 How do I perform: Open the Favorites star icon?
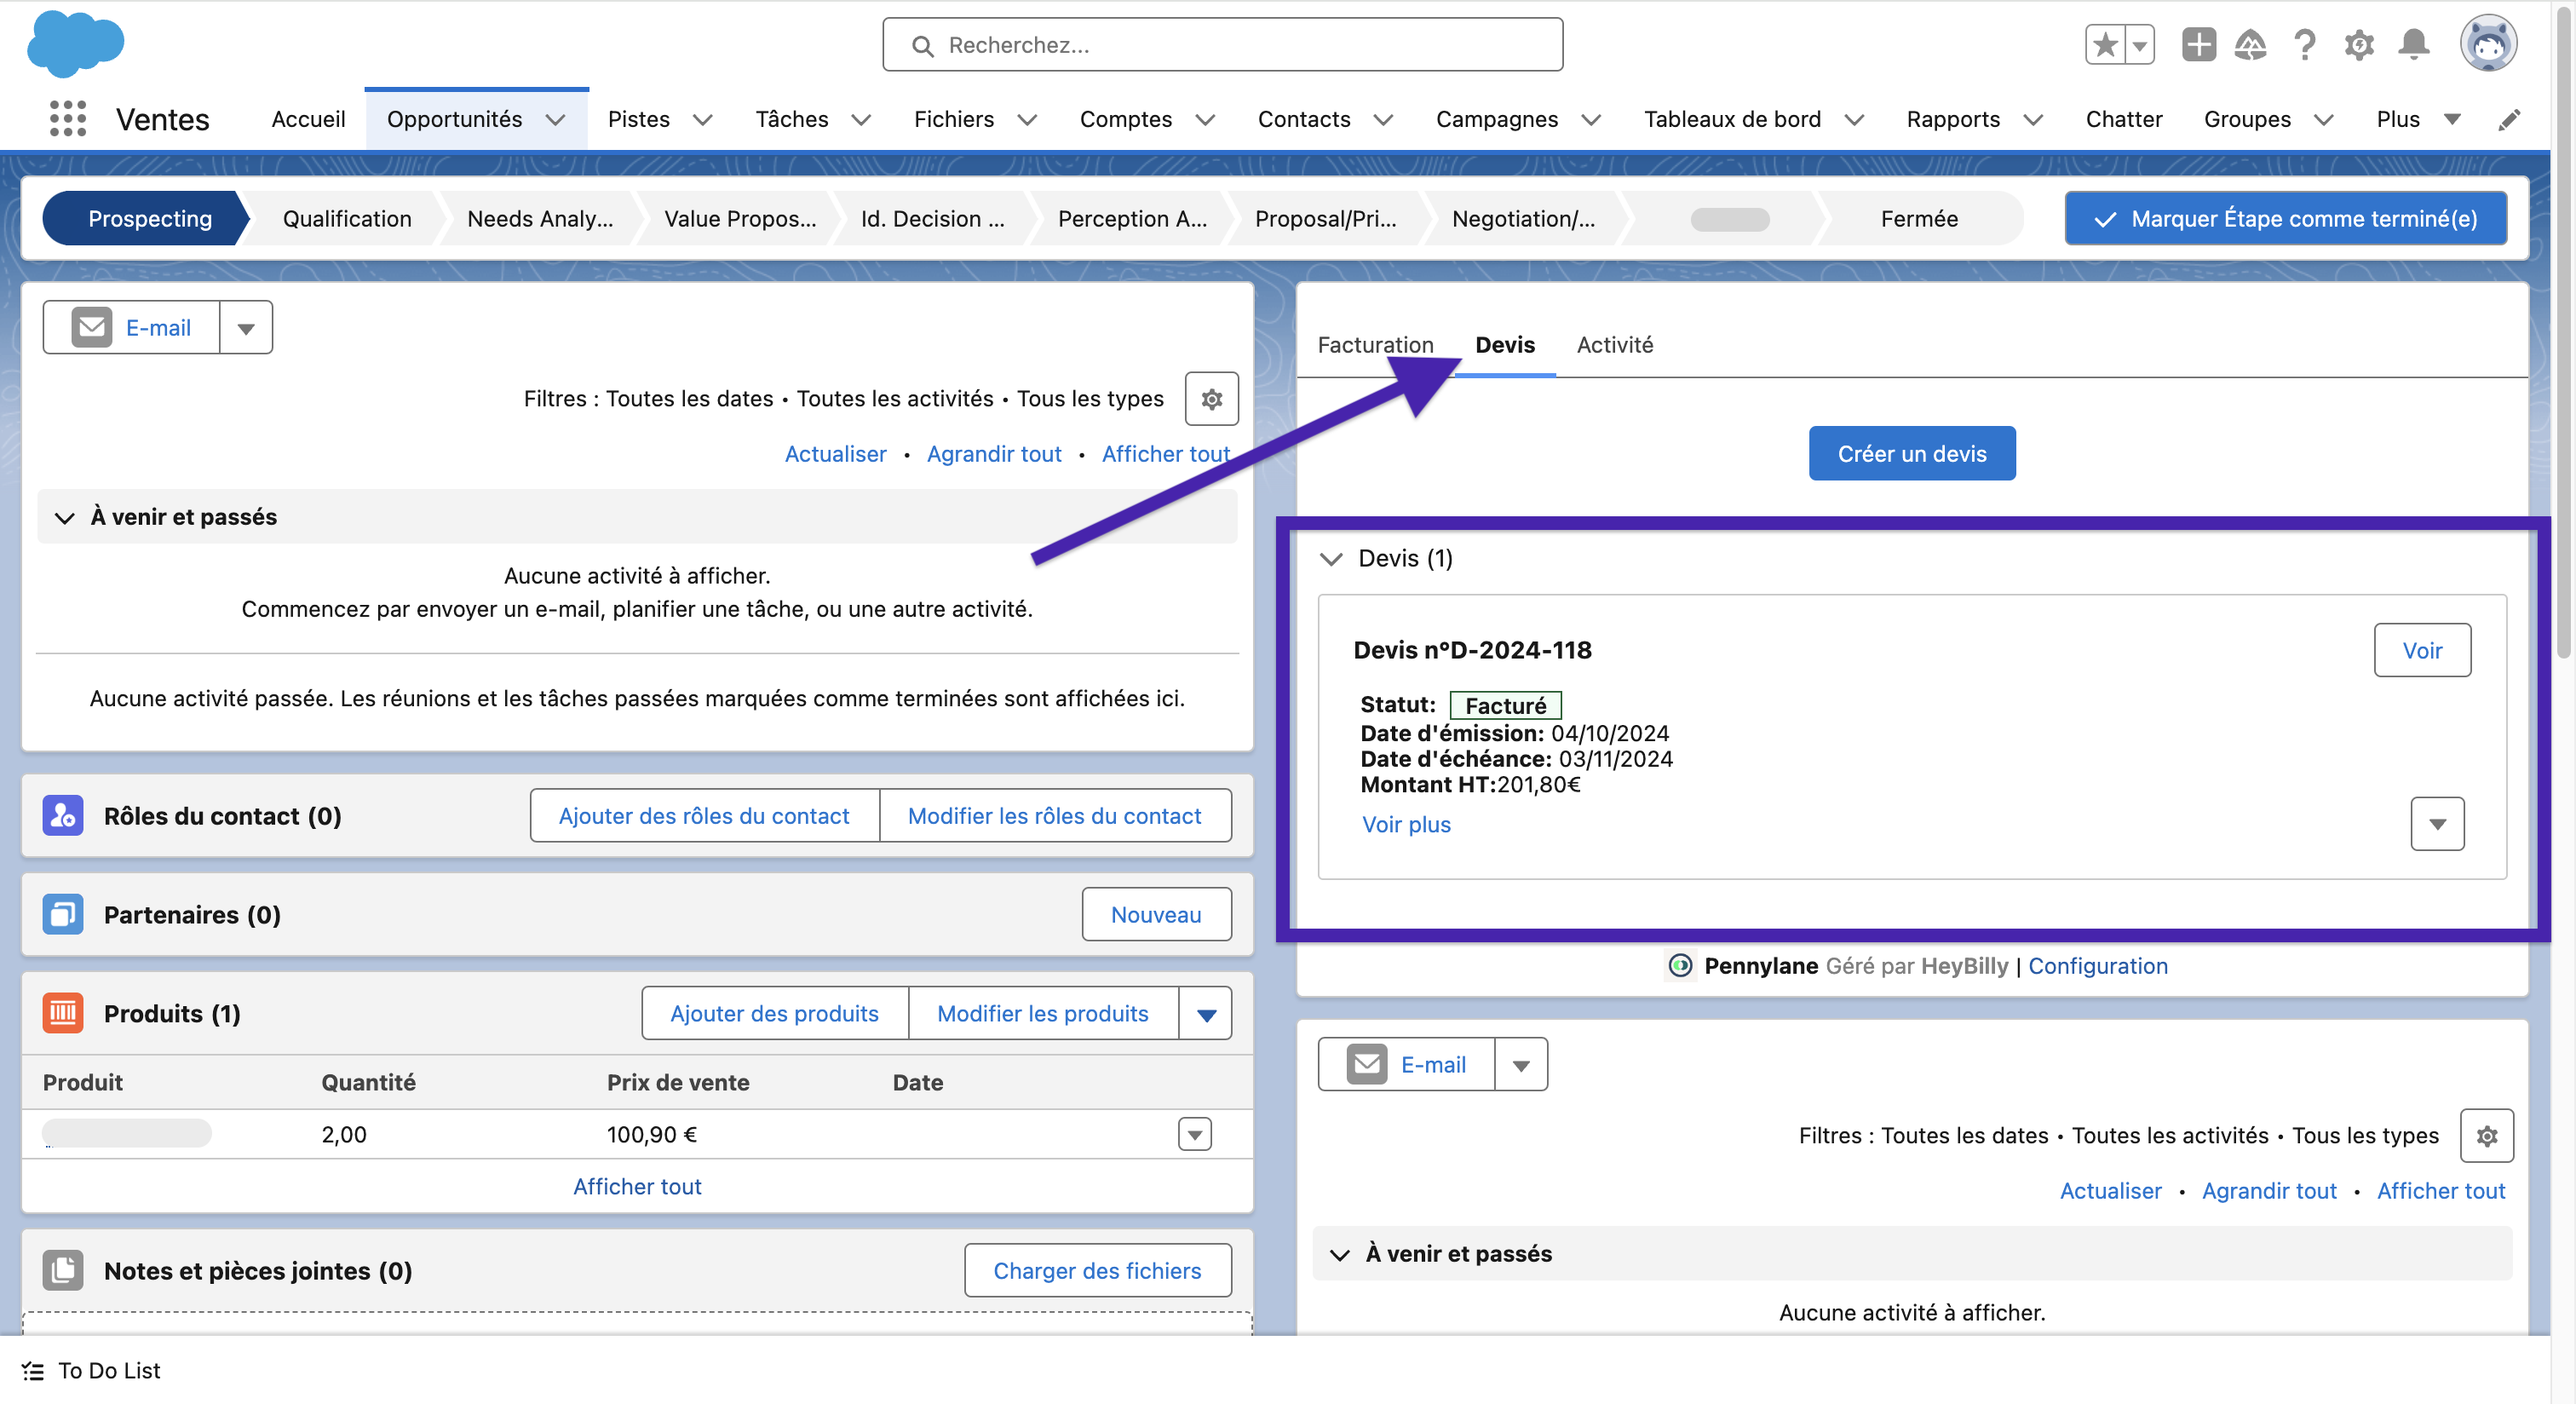(x=2105, y=45)
